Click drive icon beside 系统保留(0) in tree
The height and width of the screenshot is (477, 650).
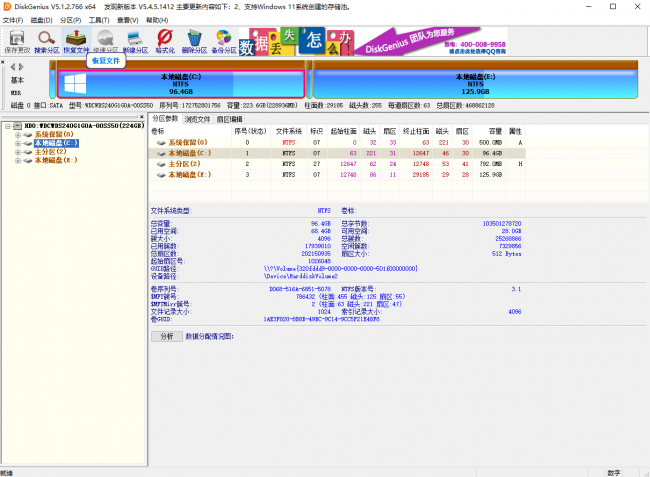tap(28, 134)
